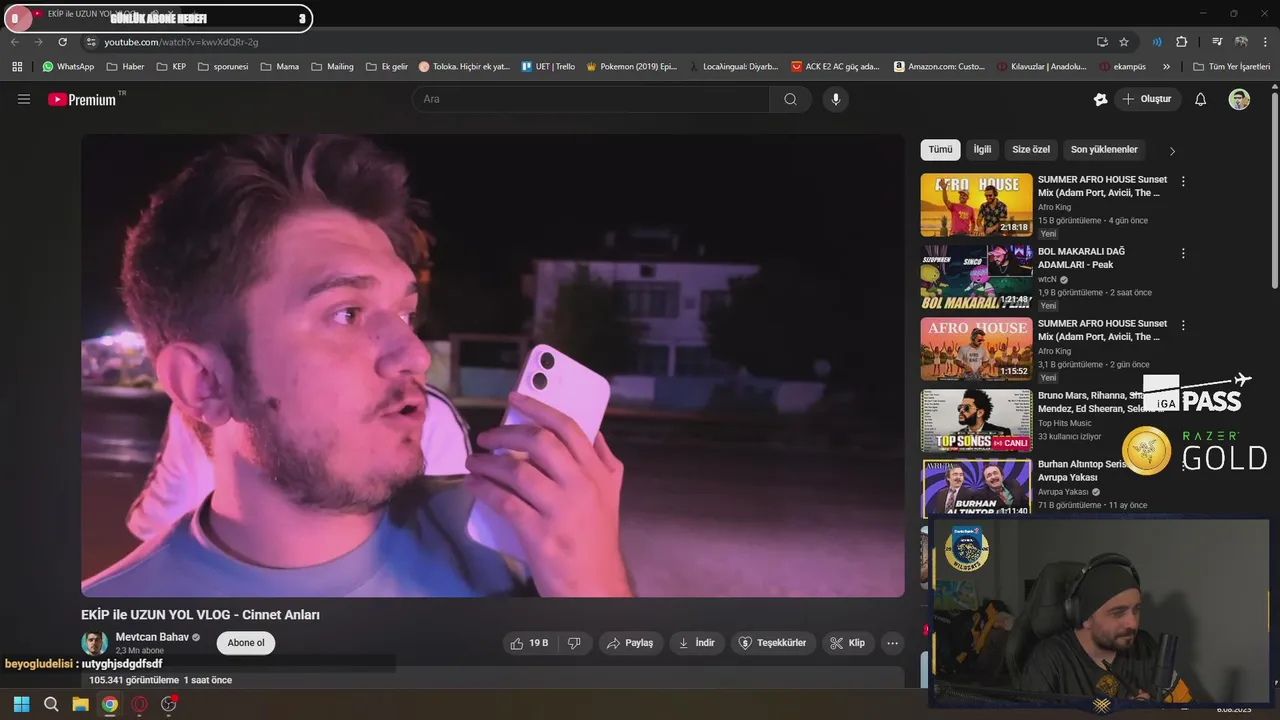Open Chrome extensions puzzle icon
Screen dimensions: 1280x720
click(x=1181, y=42)
